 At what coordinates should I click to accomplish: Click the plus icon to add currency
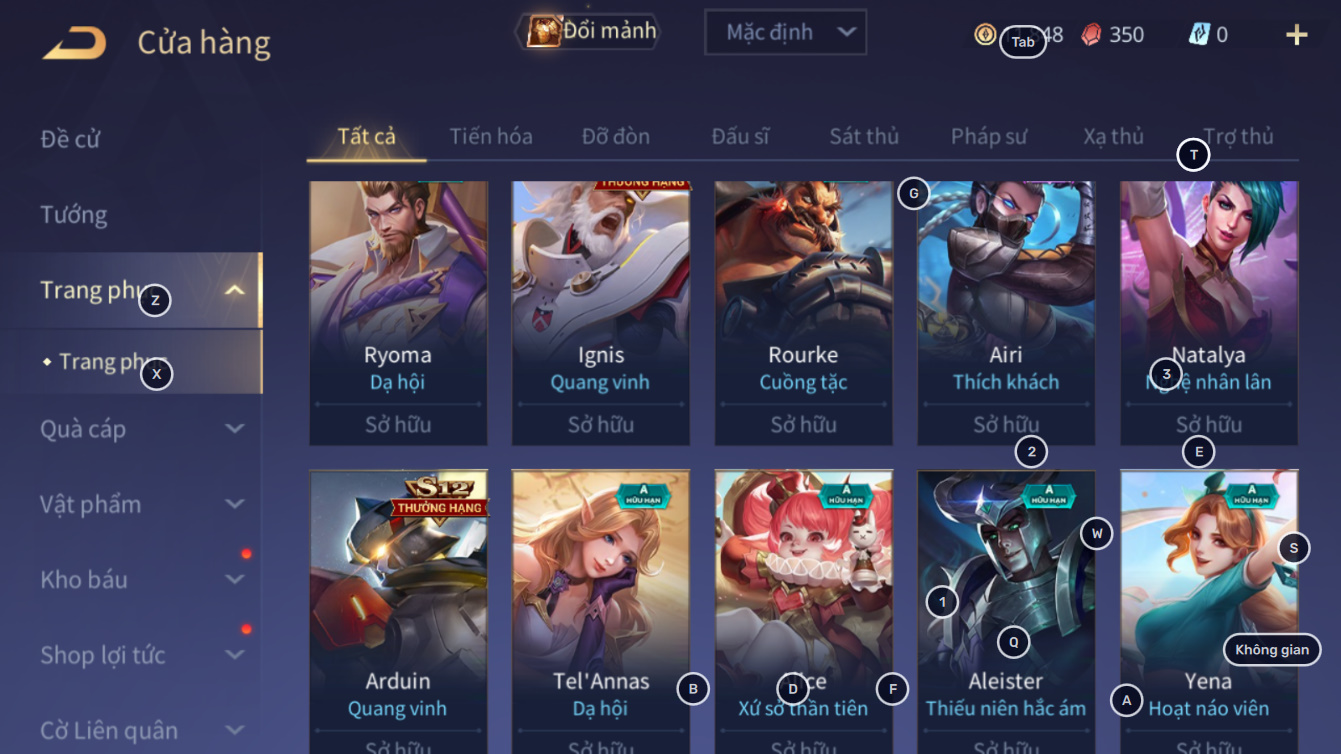tap(1297, 35)
